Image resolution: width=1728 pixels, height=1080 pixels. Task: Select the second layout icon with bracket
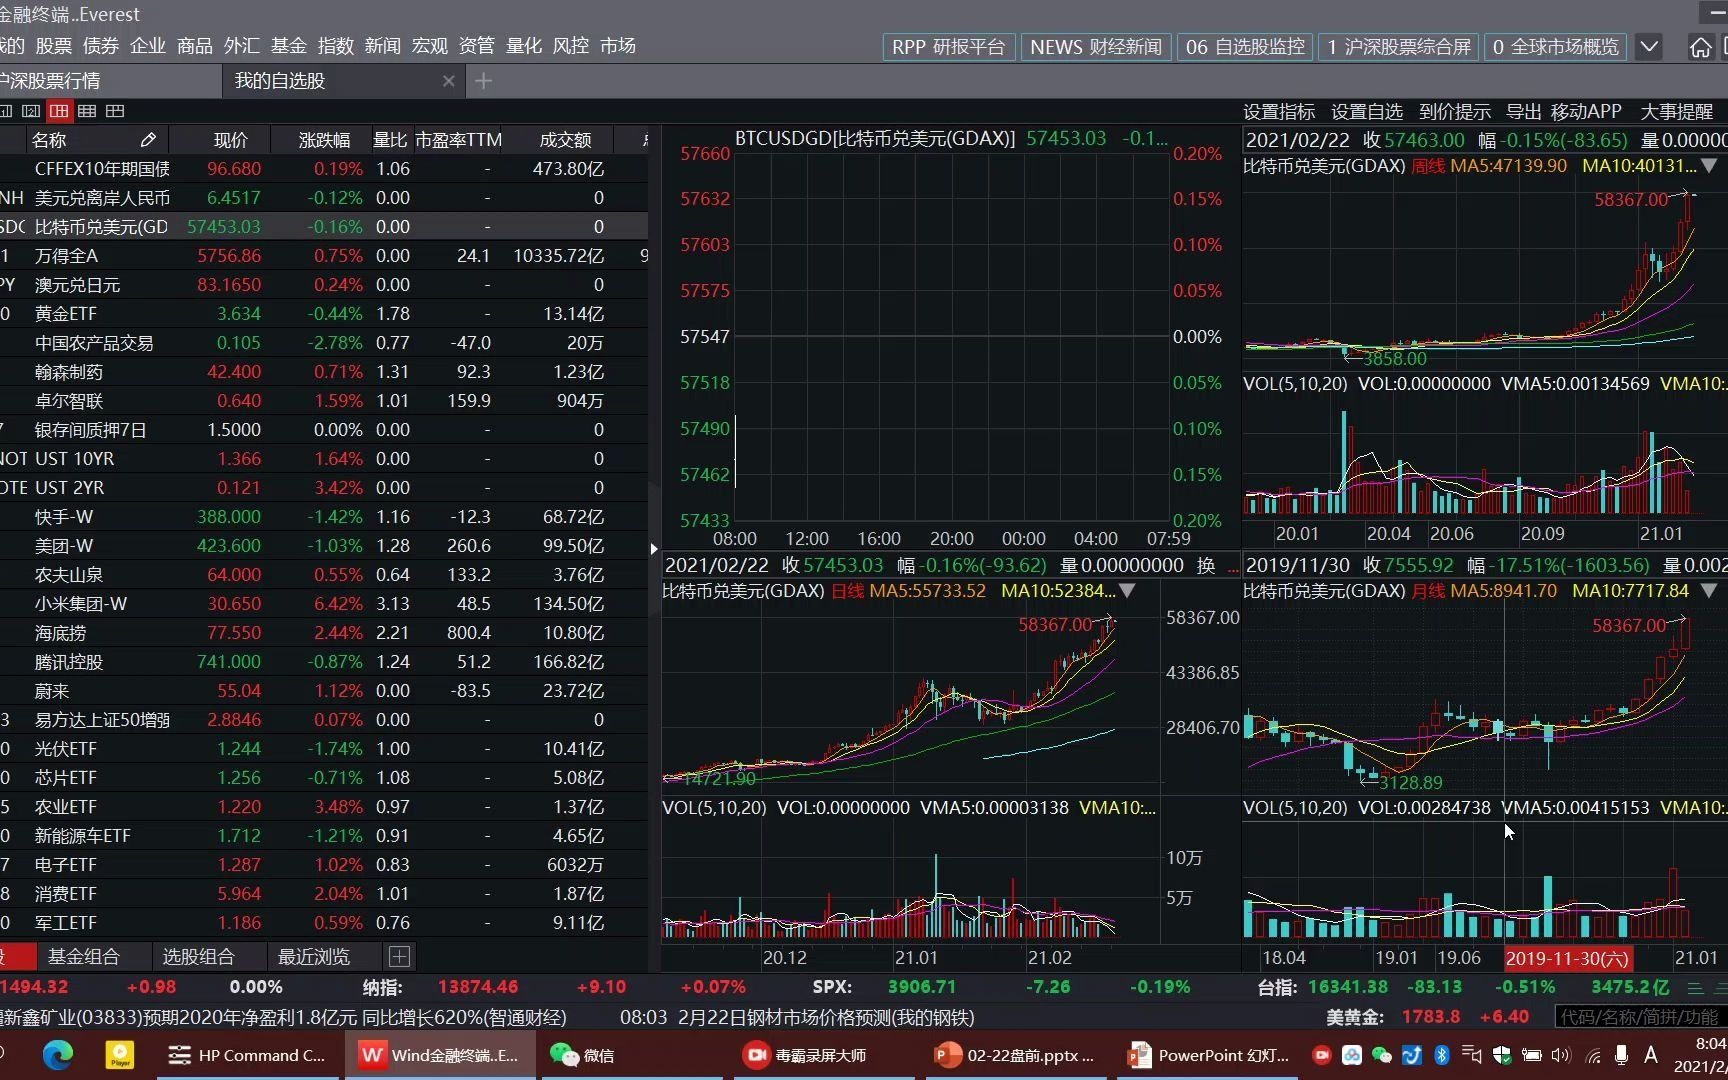click(31, 111)
